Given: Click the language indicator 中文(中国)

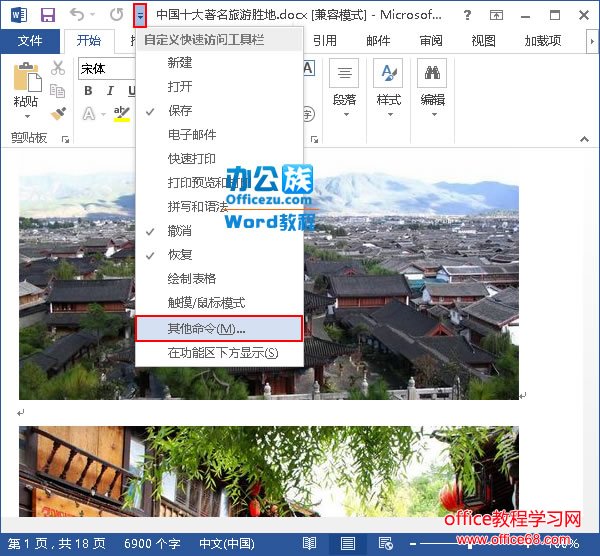Looking at the screenshot, I should [227, 543].
